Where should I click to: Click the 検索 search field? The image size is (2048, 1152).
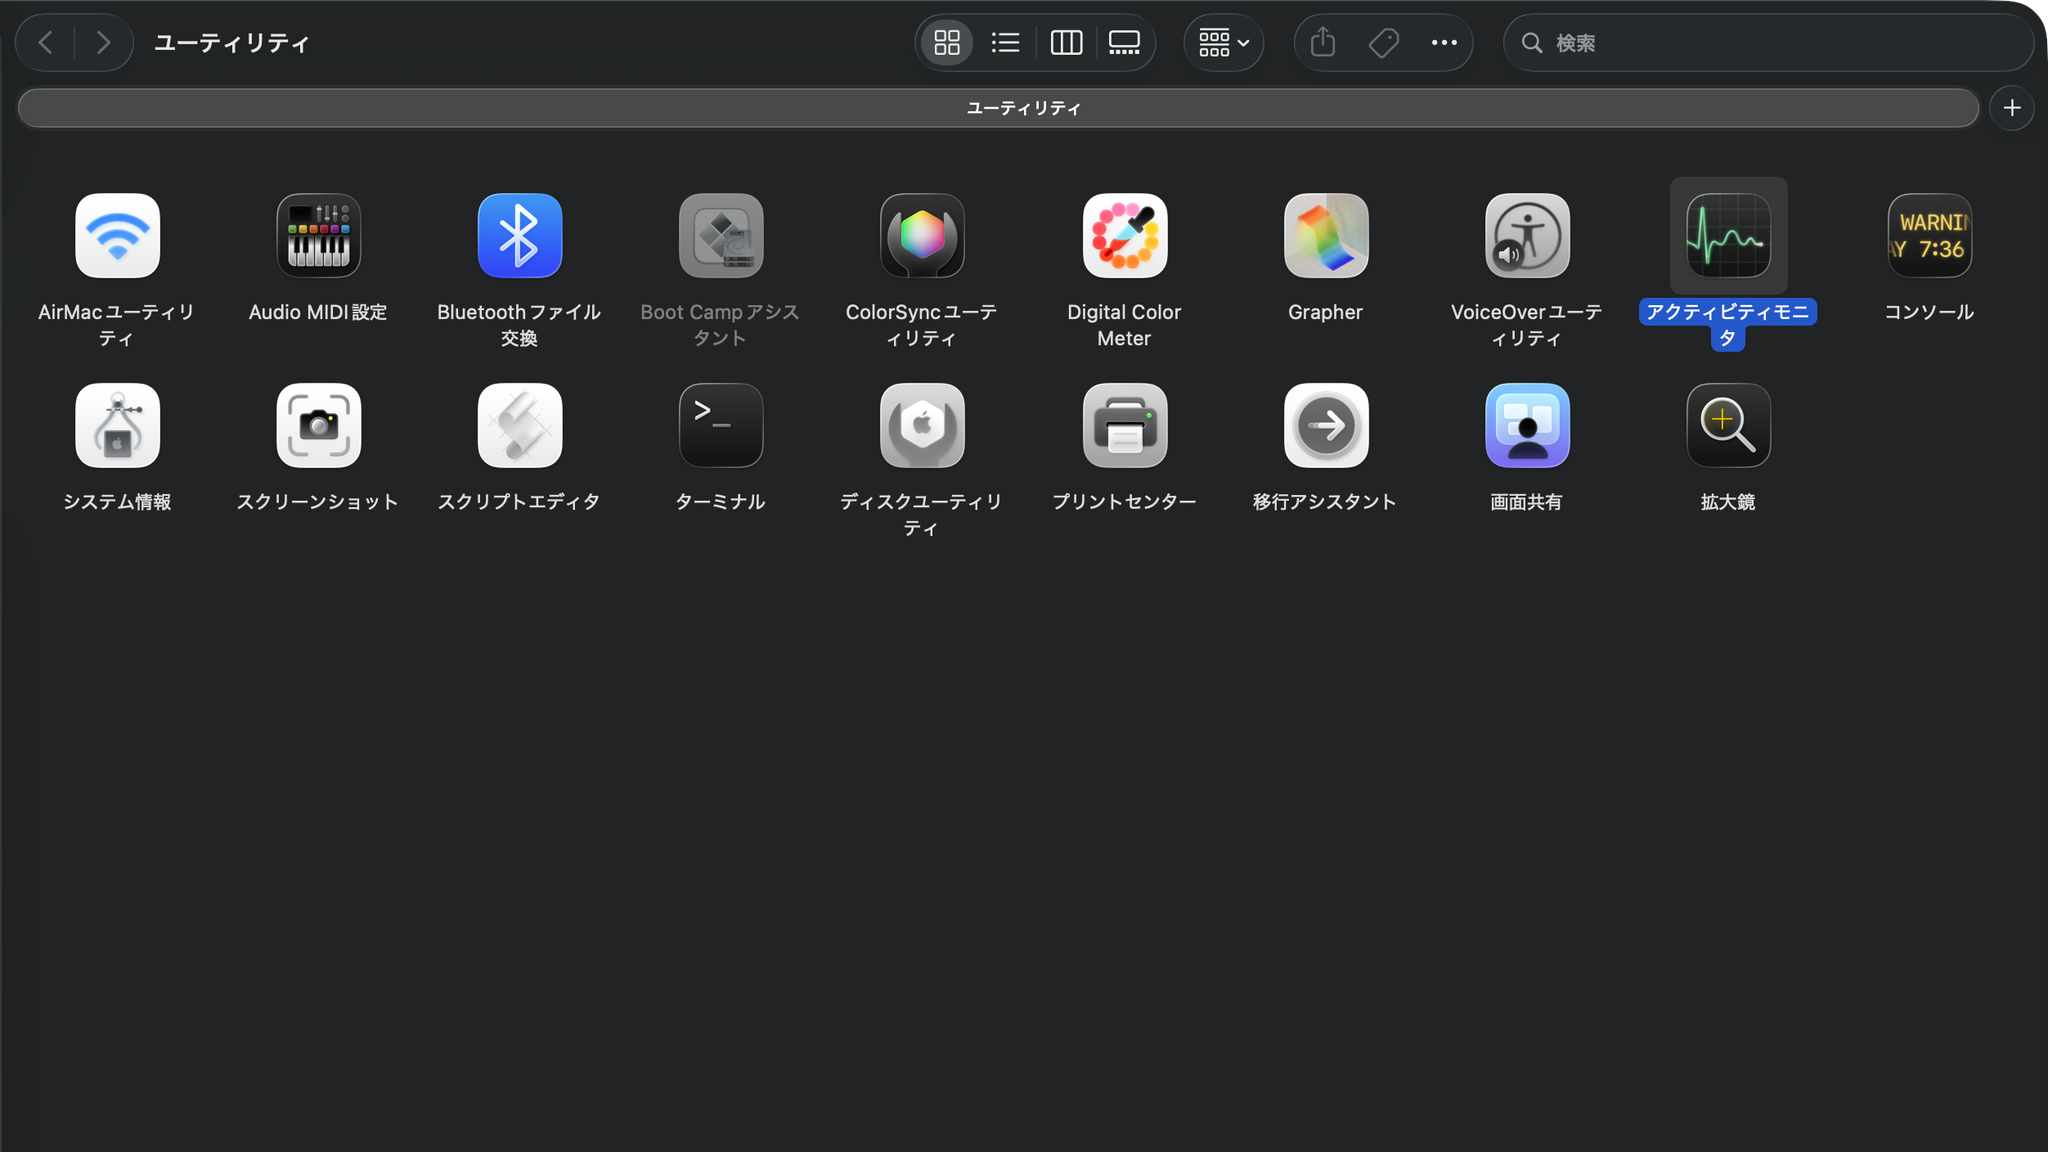[x=1768, y=43]
